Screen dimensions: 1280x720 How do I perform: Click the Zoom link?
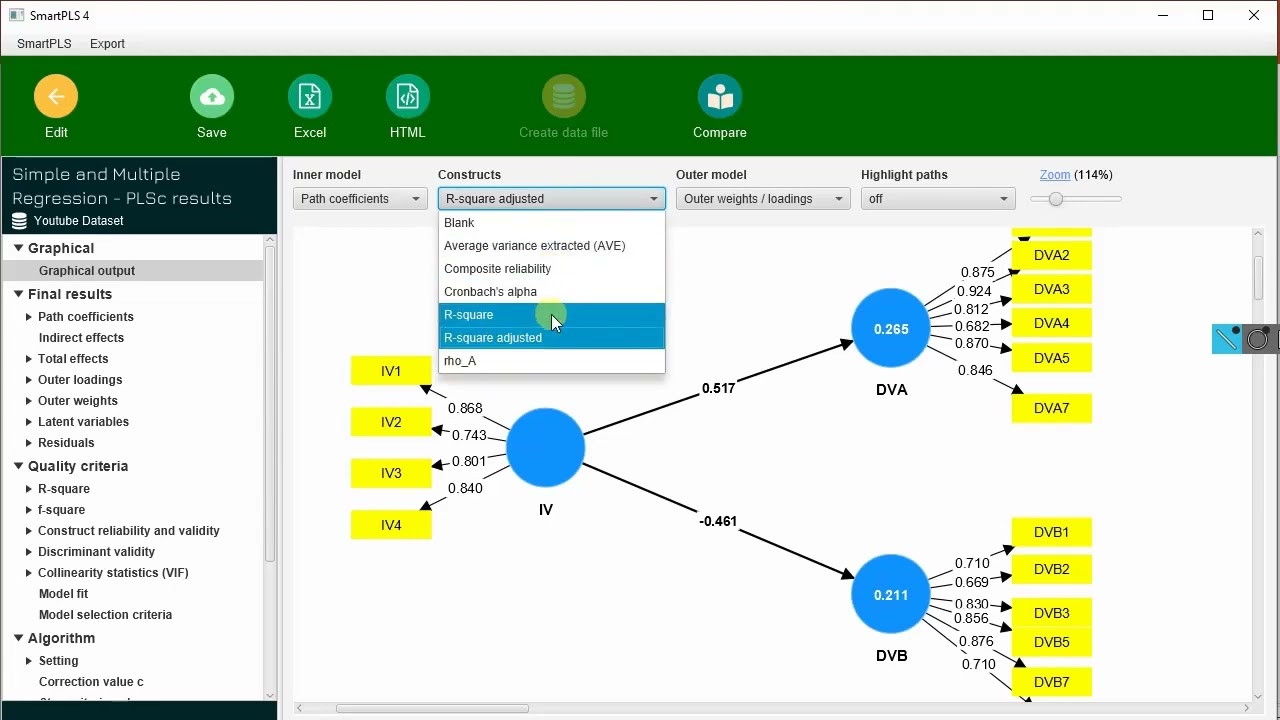click(1055, 175)
